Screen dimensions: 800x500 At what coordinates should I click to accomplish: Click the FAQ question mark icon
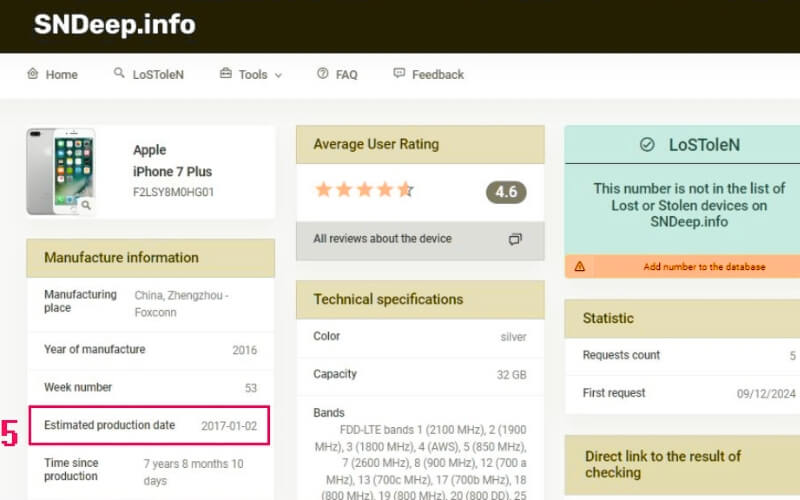[x=322, y=73]
